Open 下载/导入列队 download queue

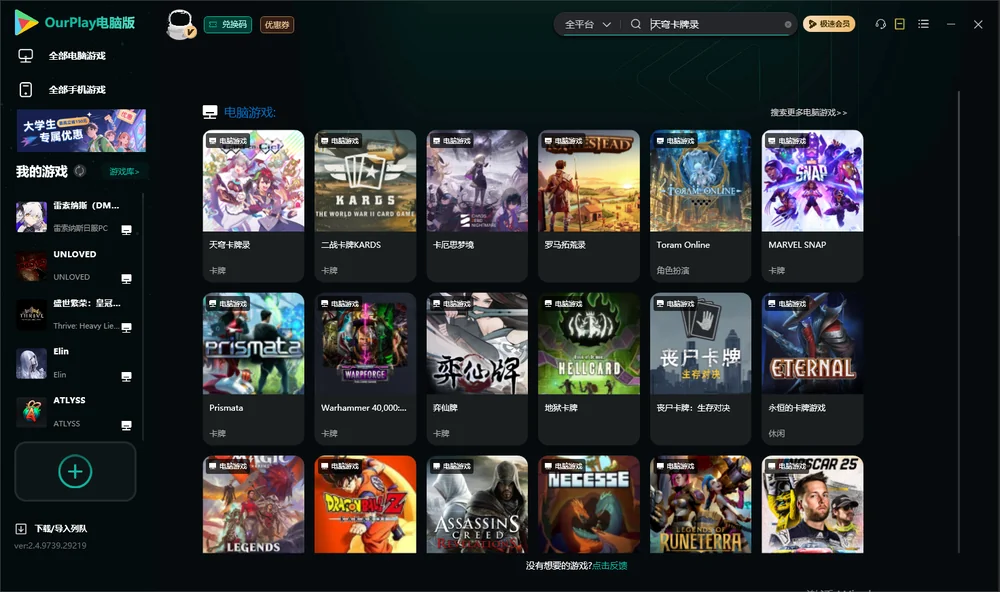pyautogui.click(x=51, y=528)
